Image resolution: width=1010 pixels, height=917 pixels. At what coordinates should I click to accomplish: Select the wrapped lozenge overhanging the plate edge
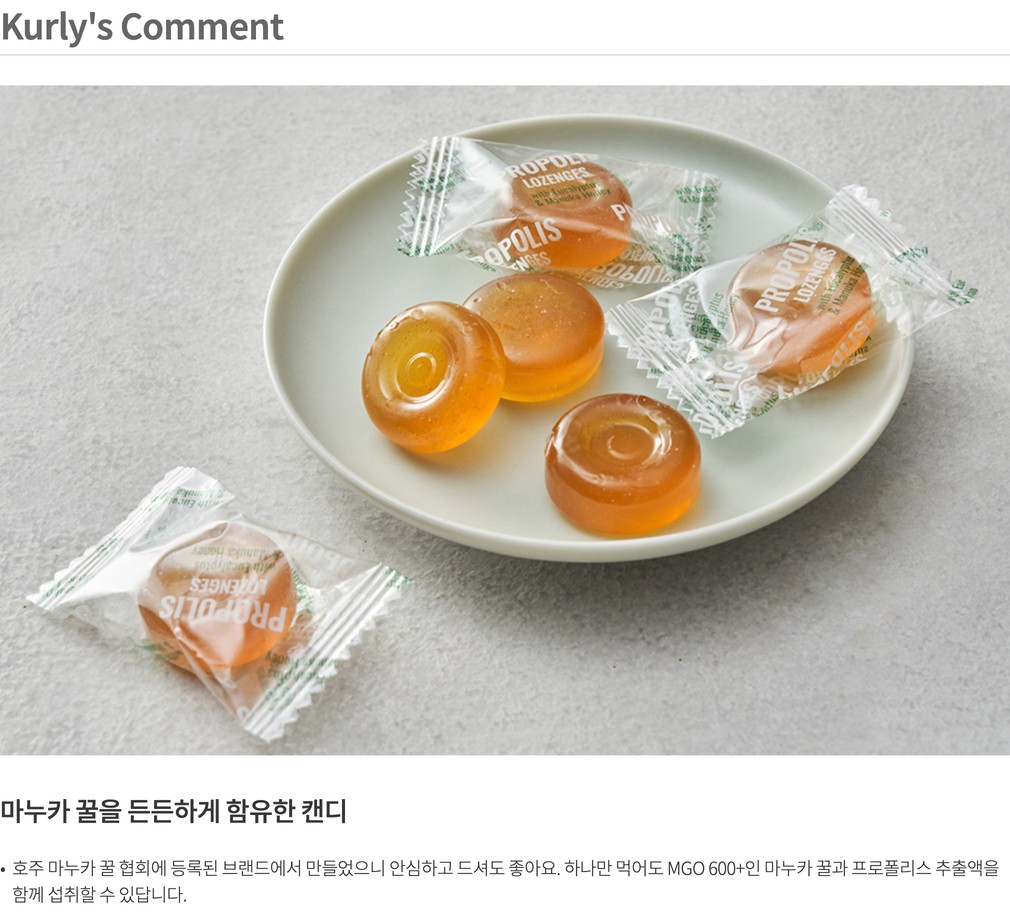[792, 312]
